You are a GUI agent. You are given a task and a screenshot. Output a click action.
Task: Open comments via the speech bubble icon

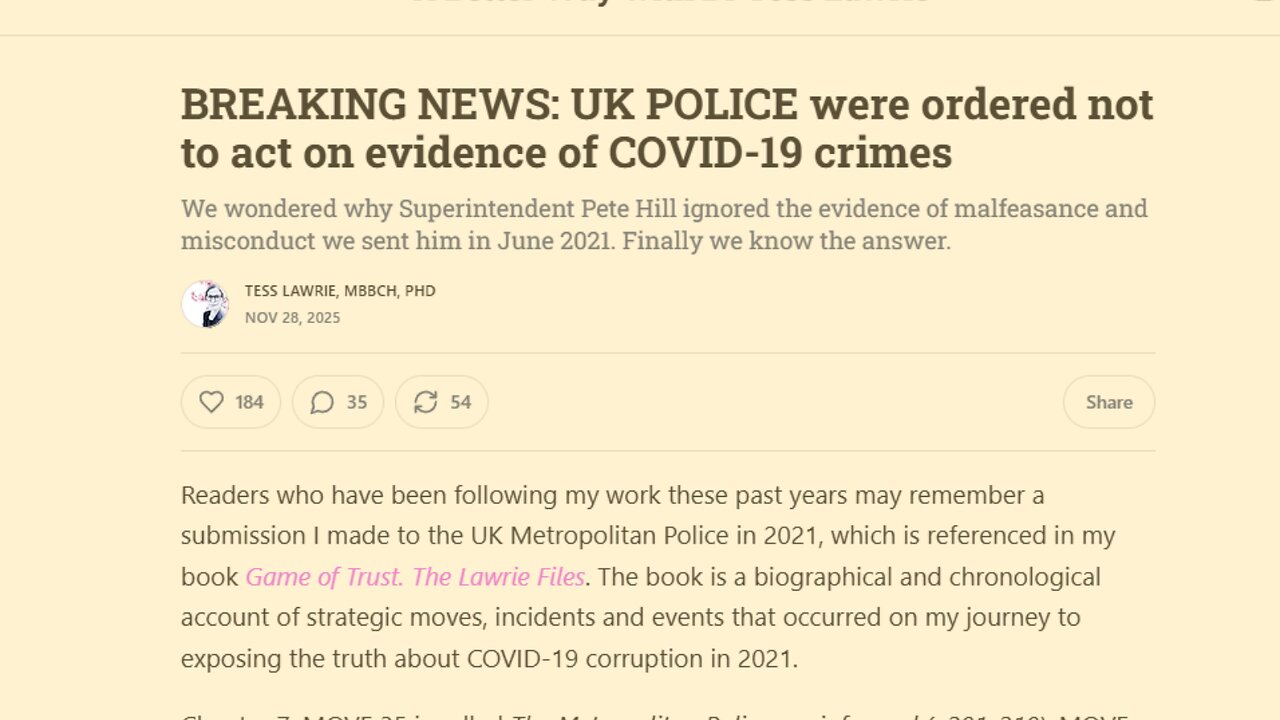(x=322, y=402)
